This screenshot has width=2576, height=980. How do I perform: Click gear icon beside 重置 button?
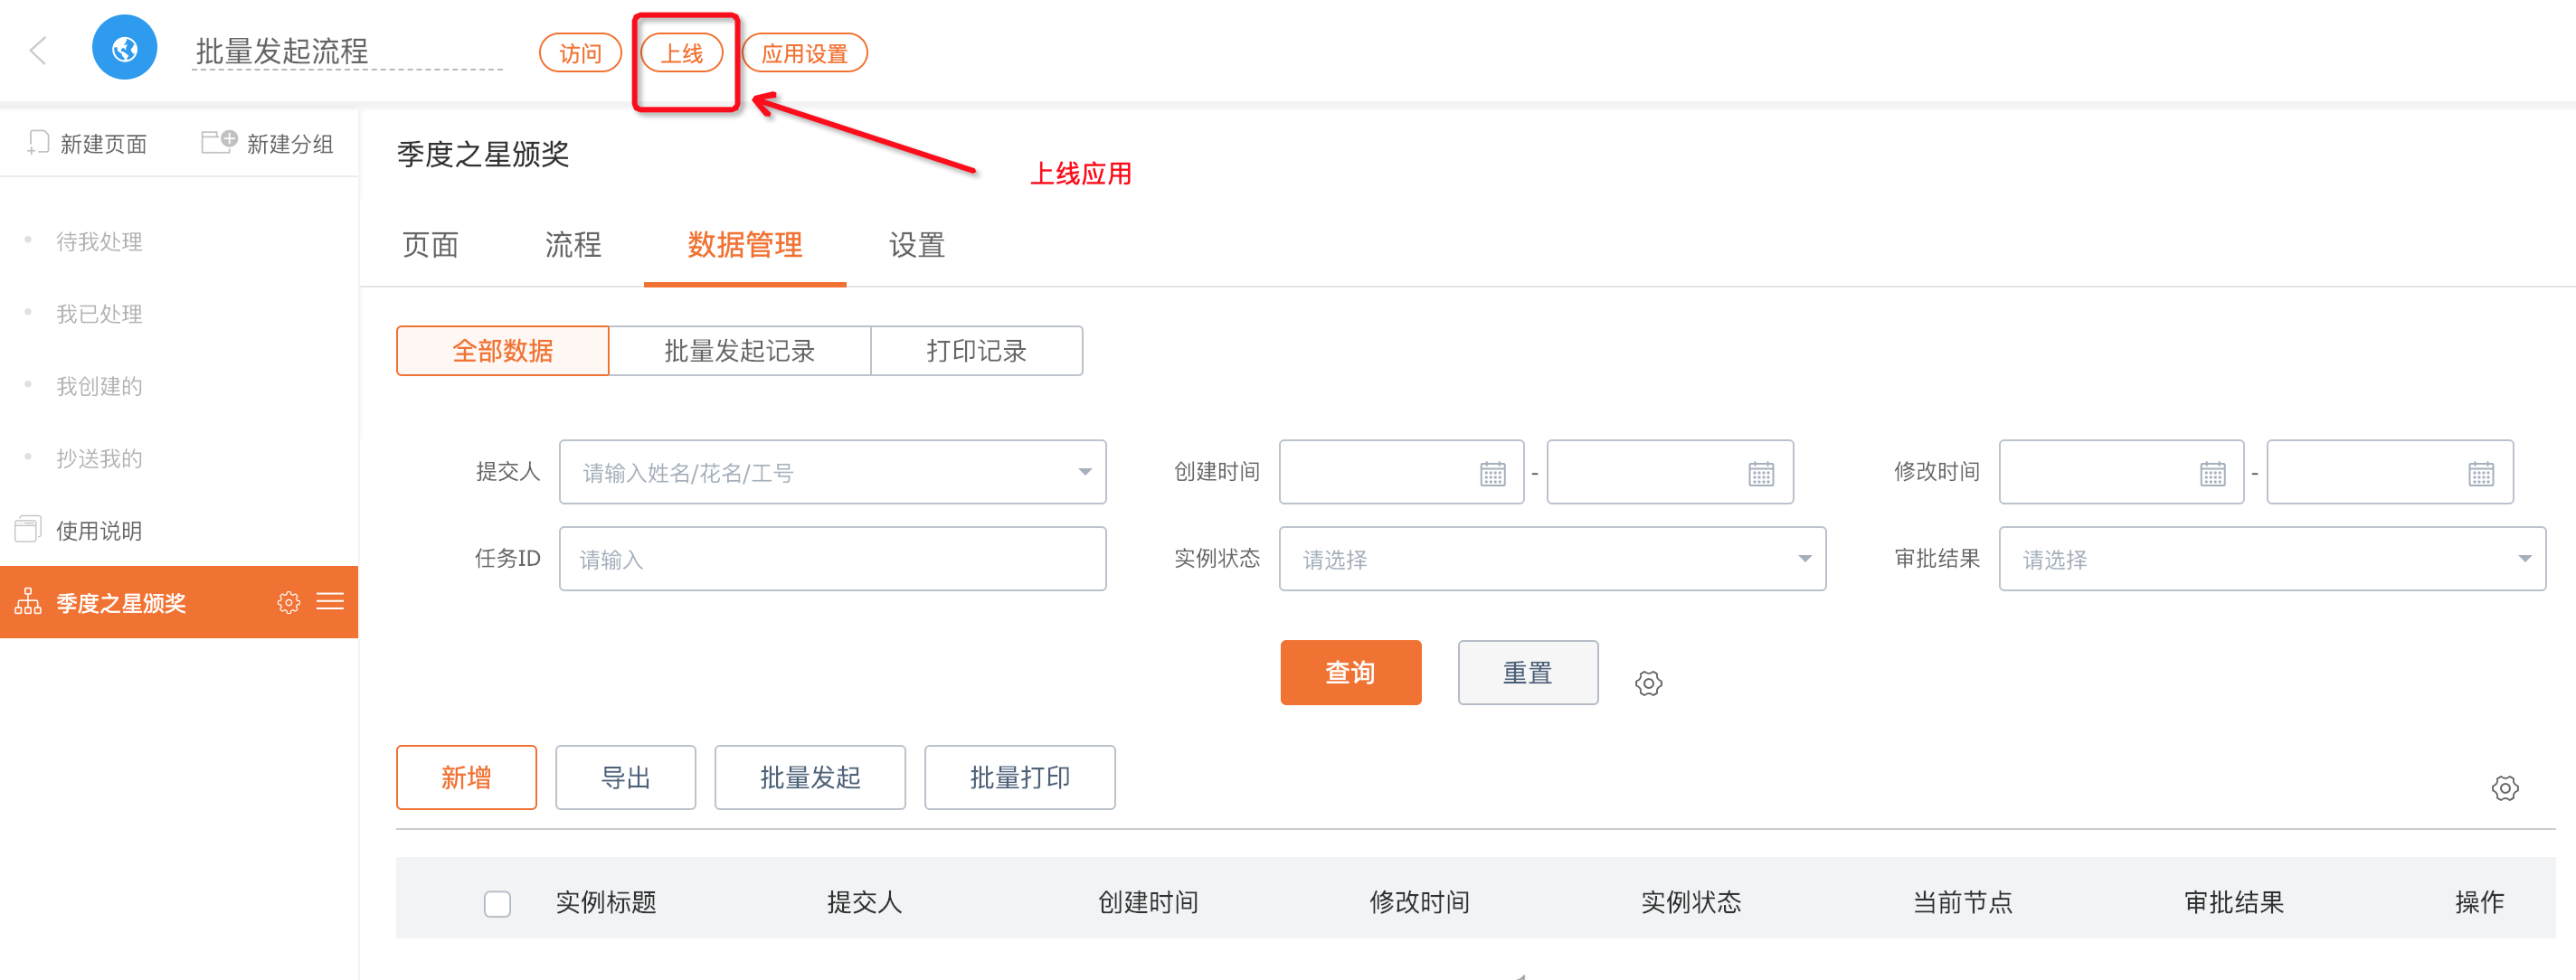tap(1648, 683)
